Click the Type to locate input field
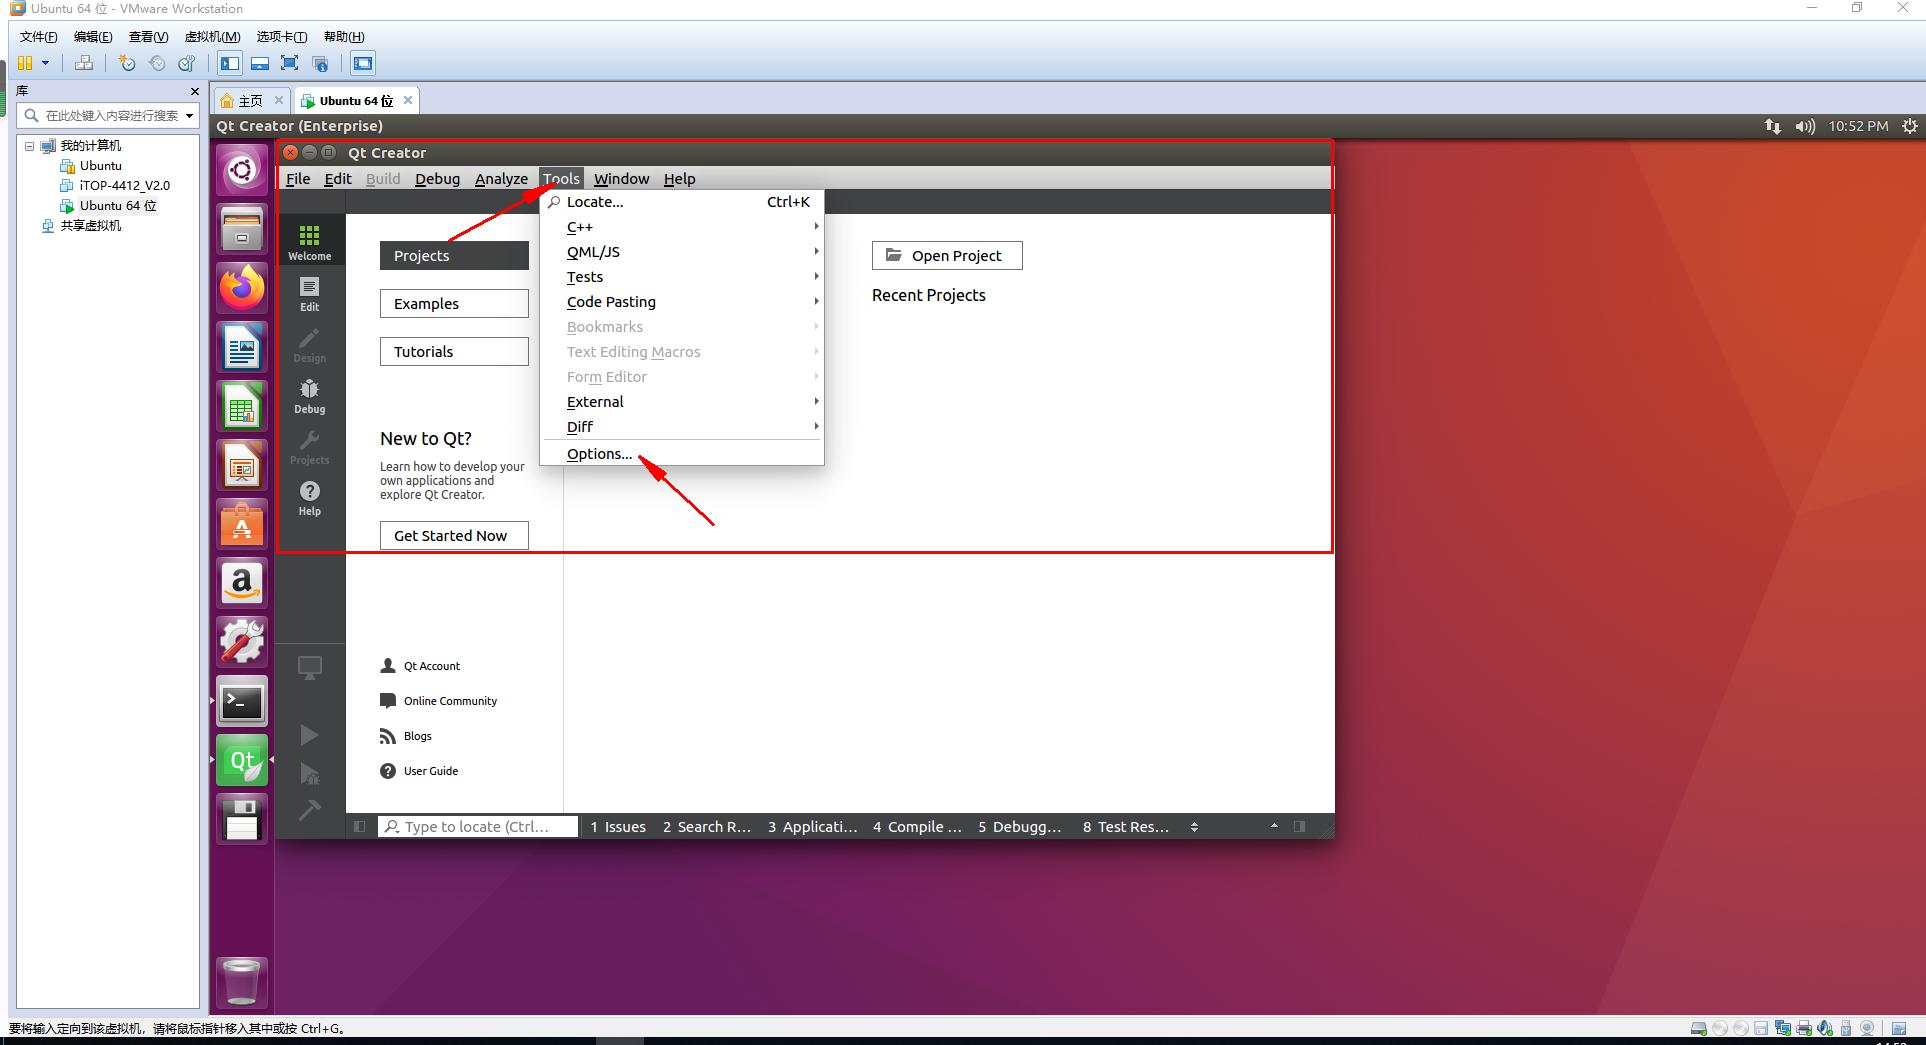Screen dimensions: 1926x1045 [x=478, y=827]
